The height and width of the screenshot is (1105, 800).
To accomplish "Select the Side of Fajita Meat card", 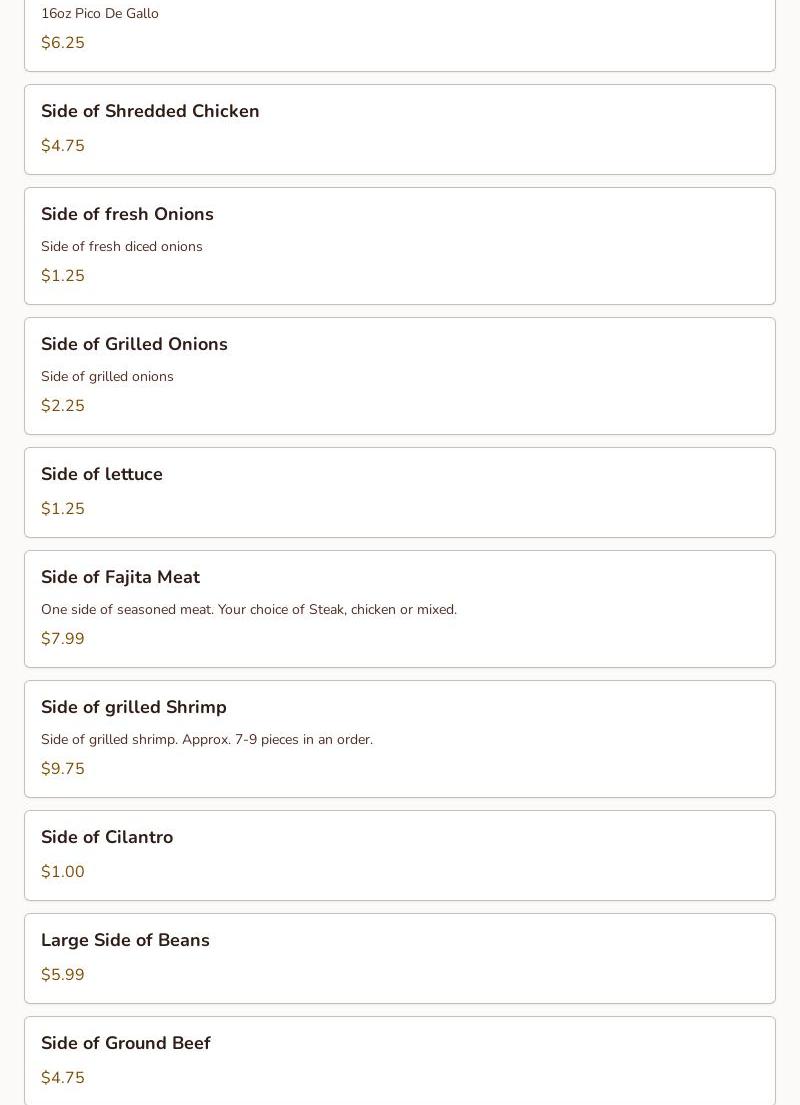I will 120,578.
